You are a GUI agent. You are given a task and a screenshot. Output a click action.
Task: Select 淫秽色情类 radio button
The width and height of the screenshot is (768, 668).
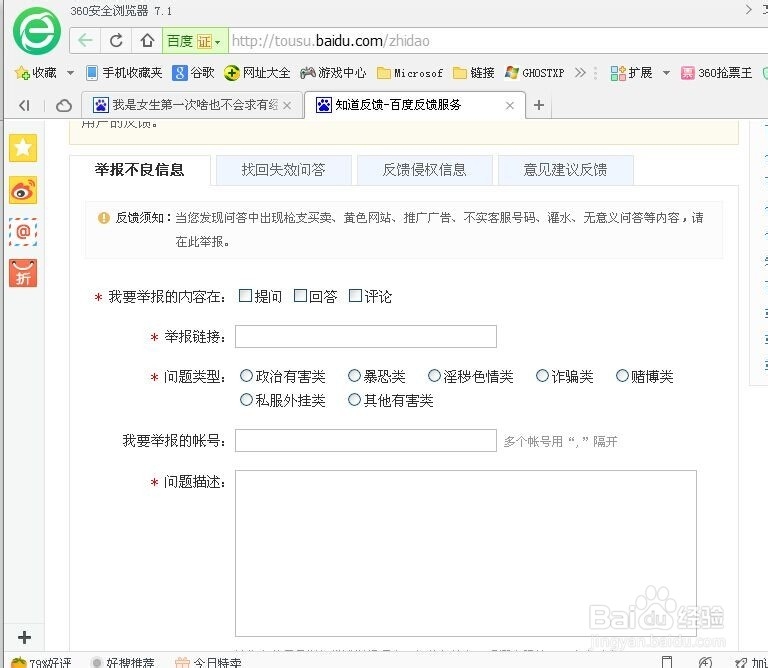point(434,376)
